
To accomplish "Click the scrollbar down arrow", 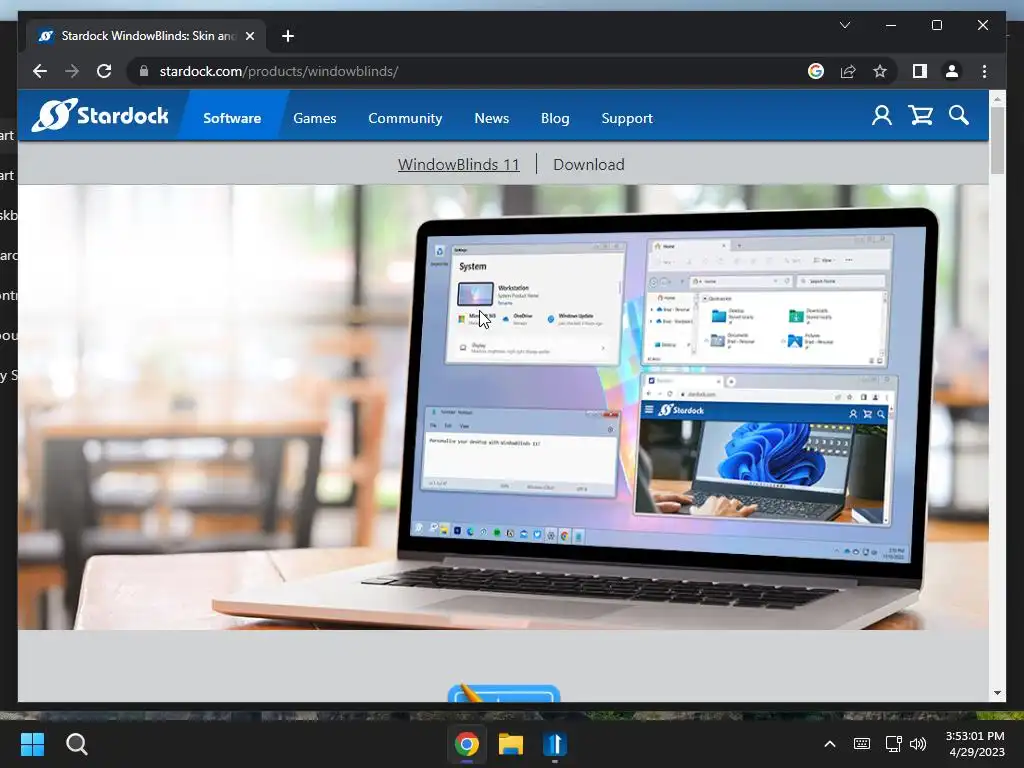I will [997, 693].
